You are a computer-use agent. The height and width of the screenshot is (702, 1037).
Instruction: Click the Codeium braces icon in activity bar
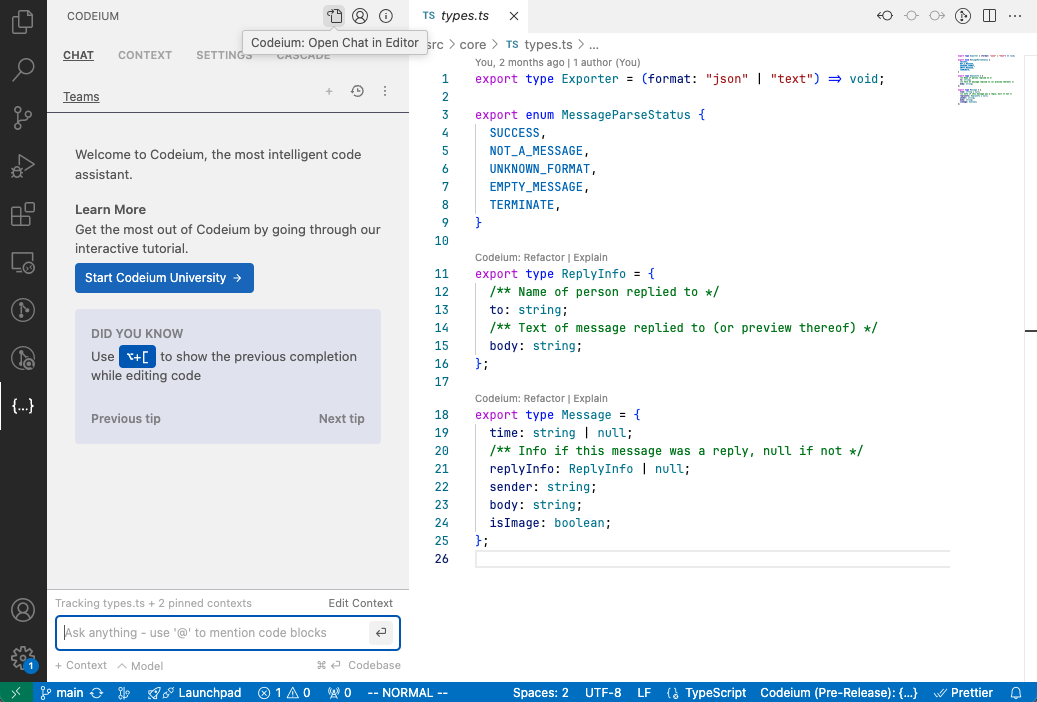(x=23, y=406)
